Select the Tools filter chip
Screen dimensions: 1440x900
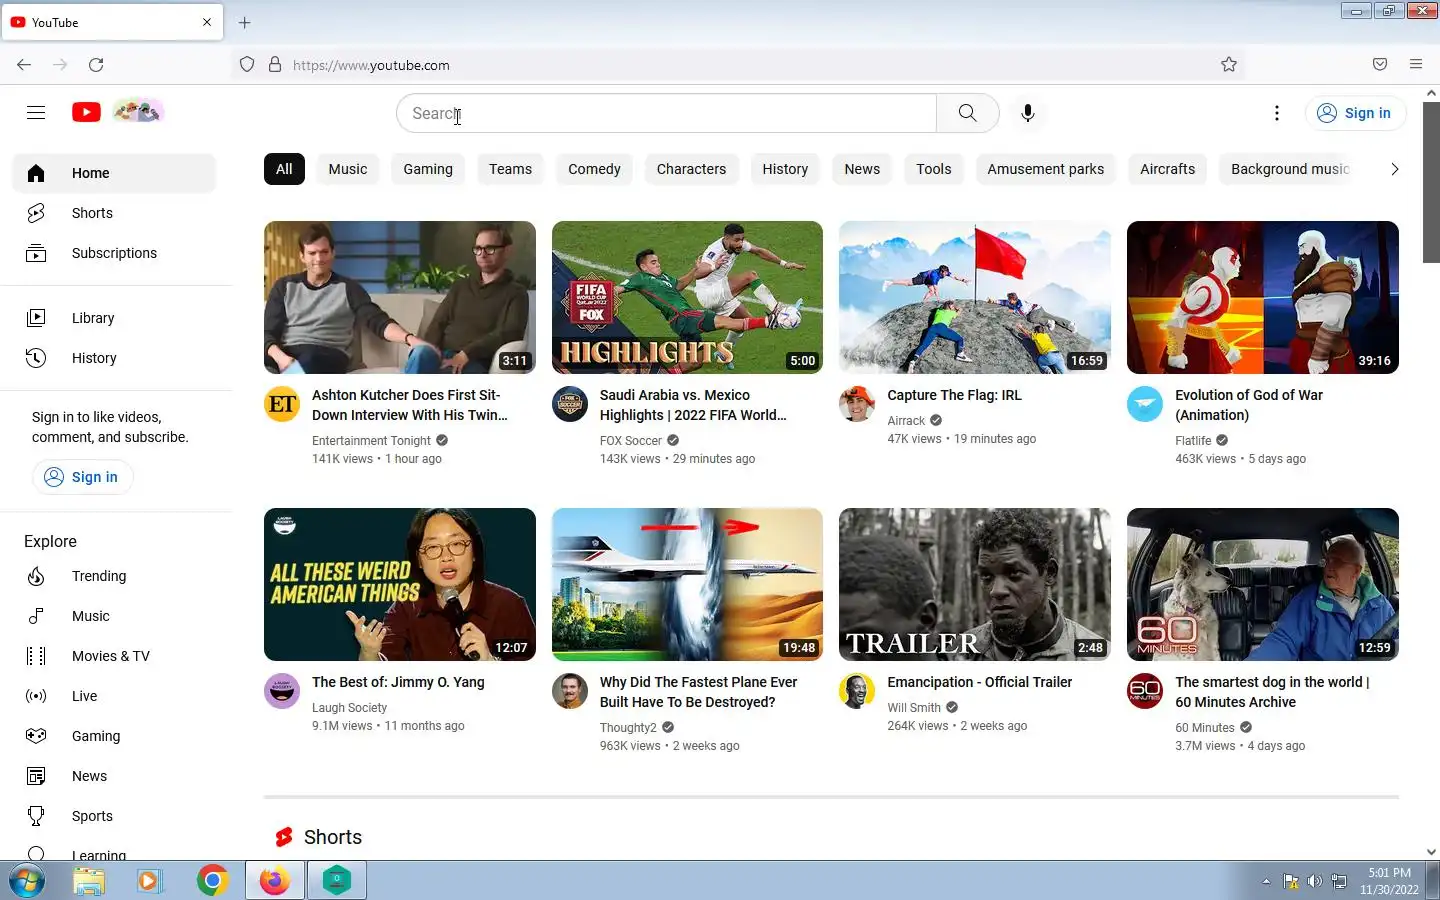point(934,169)
